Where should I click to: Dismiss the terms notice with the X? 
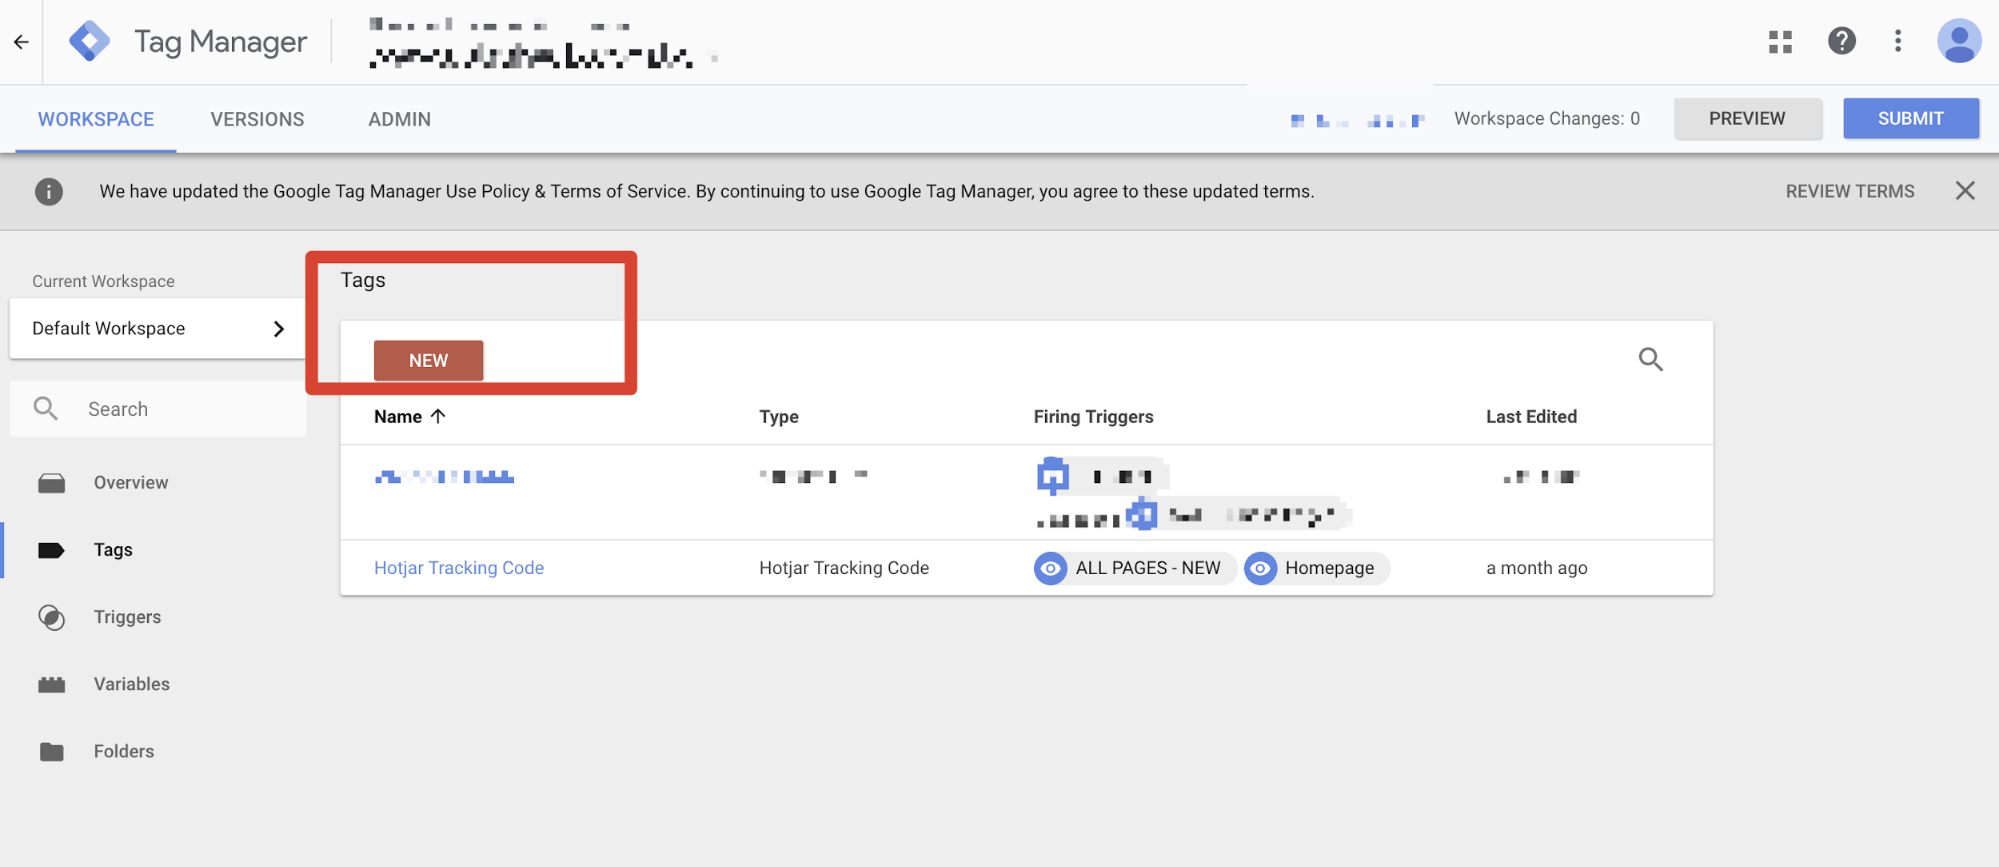point(1964,191)
